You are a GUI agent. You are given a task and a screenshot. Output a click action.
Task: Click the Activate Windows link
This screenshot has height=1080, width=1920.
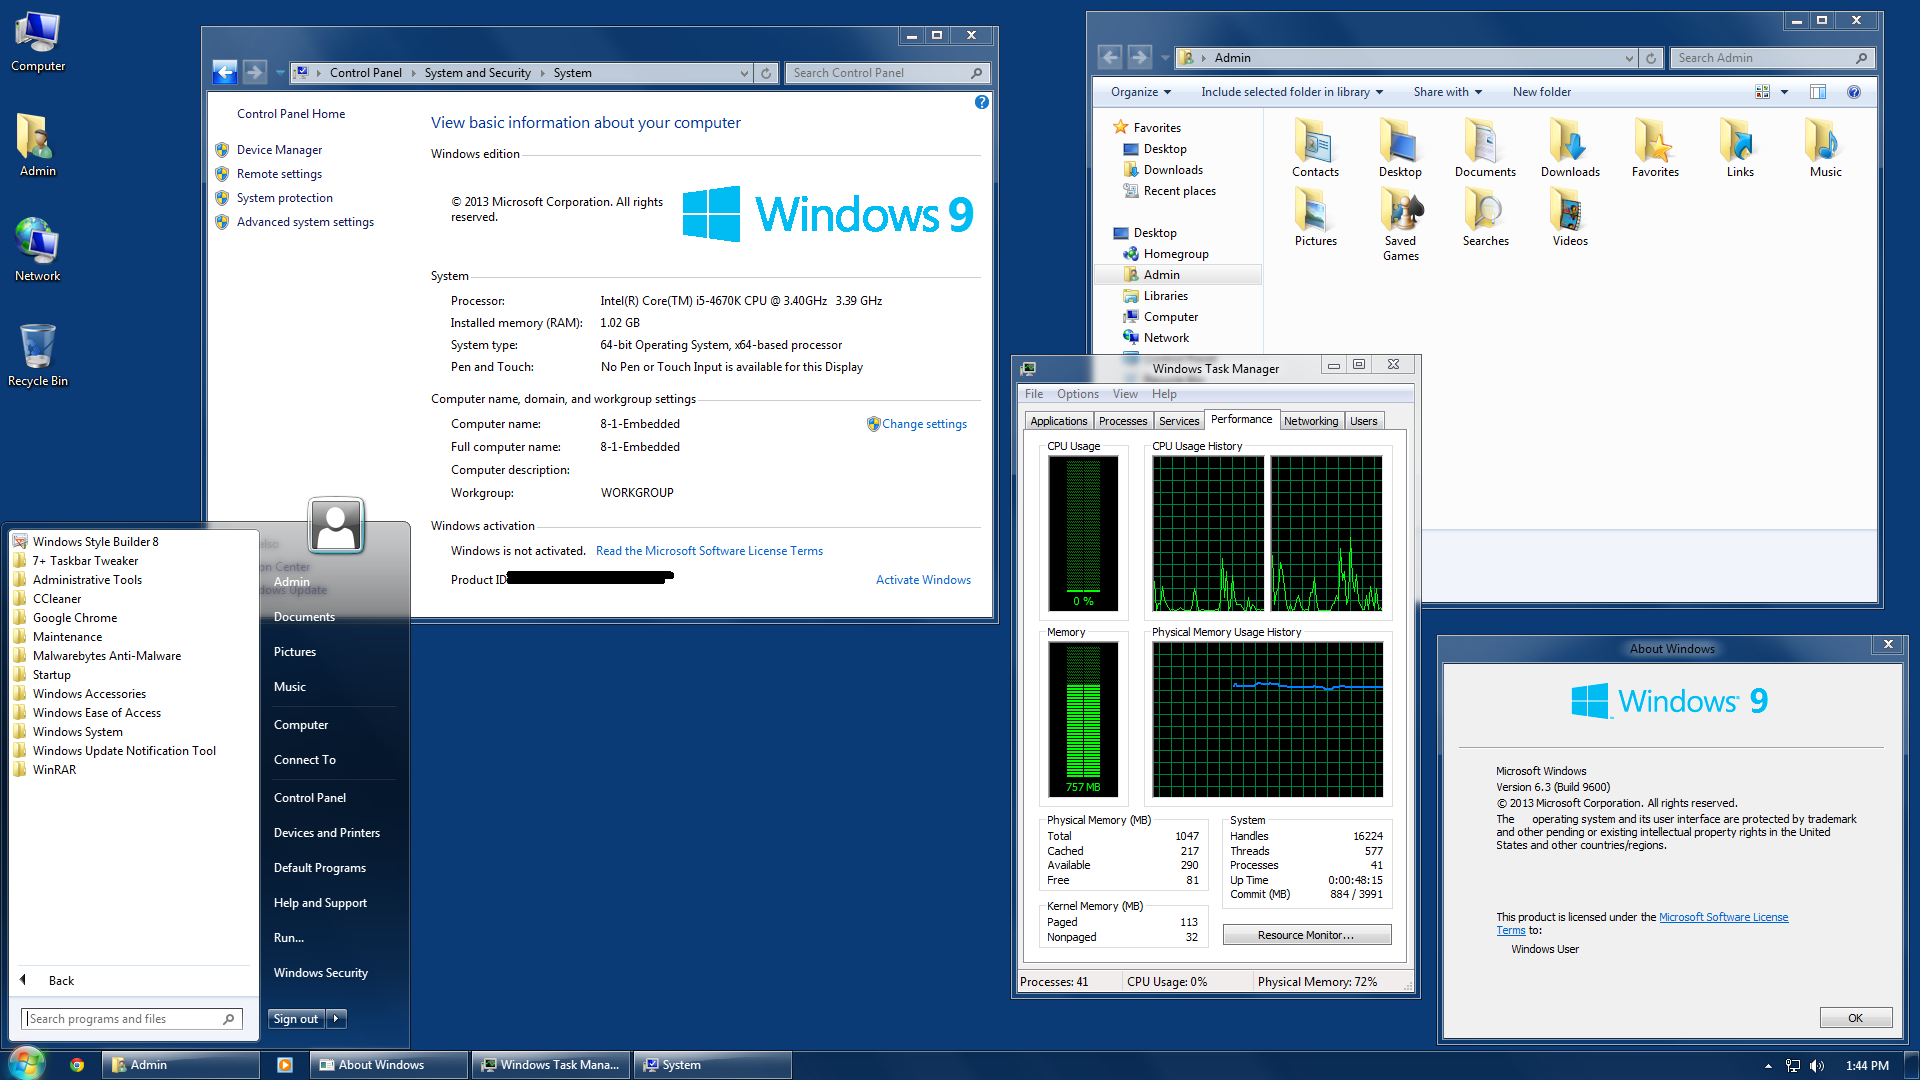pos(922,579)
